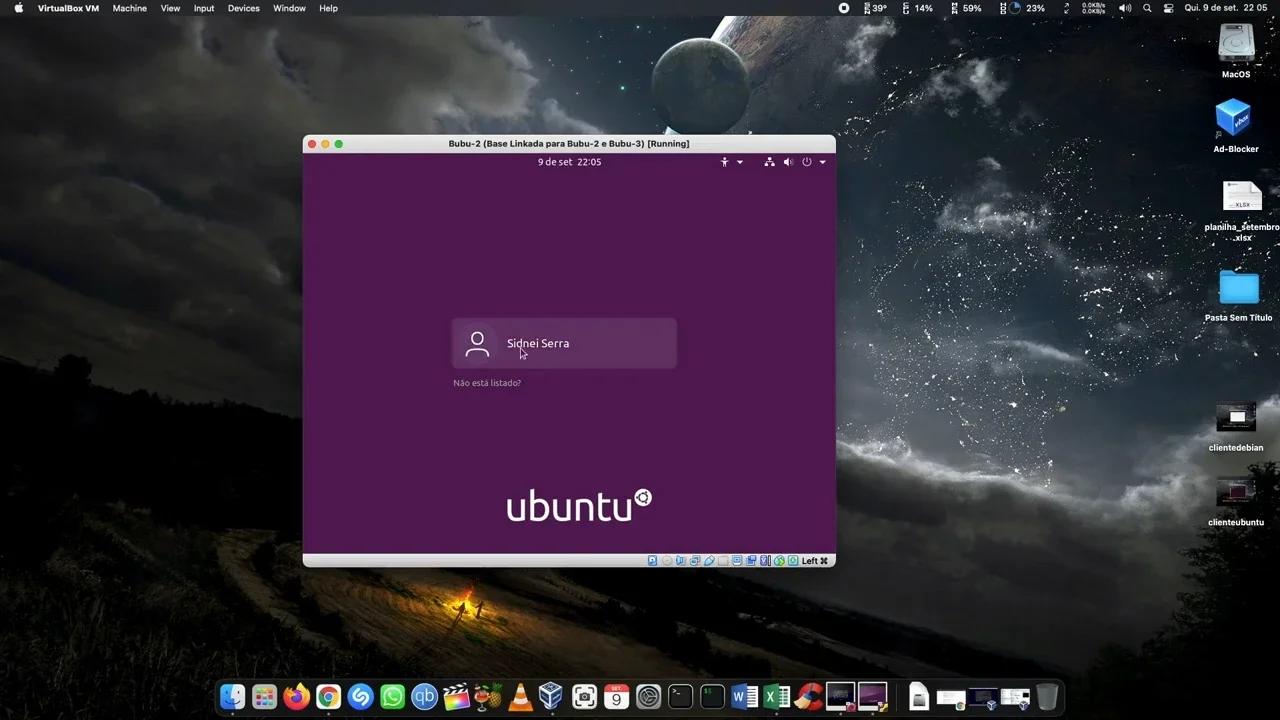Open Calendar from the Dock
Screen dimensions: 1280x720
[617, 696]
